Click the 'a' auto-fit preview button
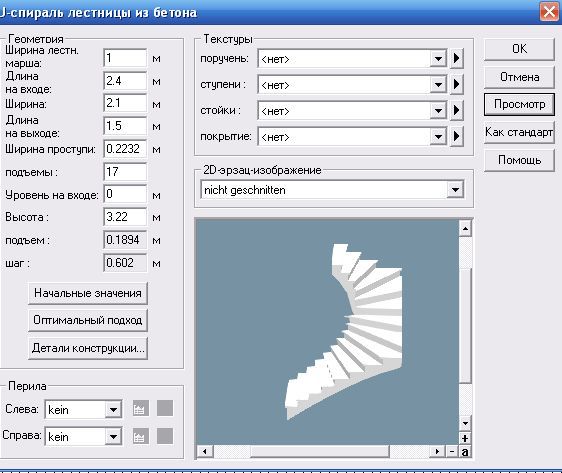The width and height of the screenshot is (562, 473). (465, 452)
